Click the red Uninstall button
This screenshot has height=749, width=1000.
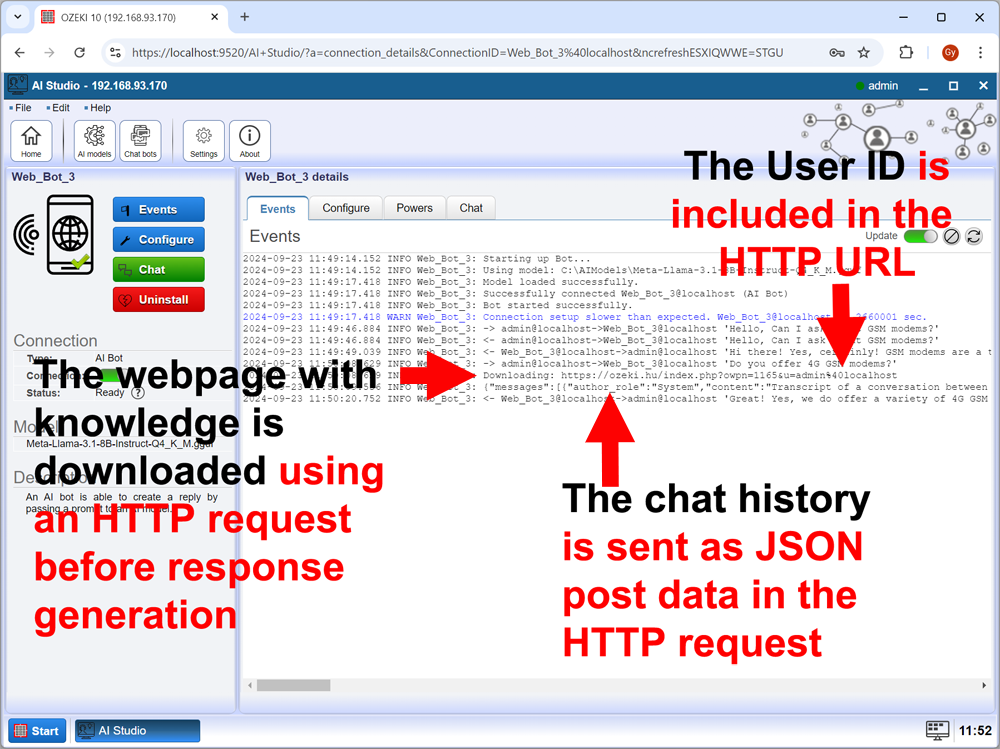[159, 299]
